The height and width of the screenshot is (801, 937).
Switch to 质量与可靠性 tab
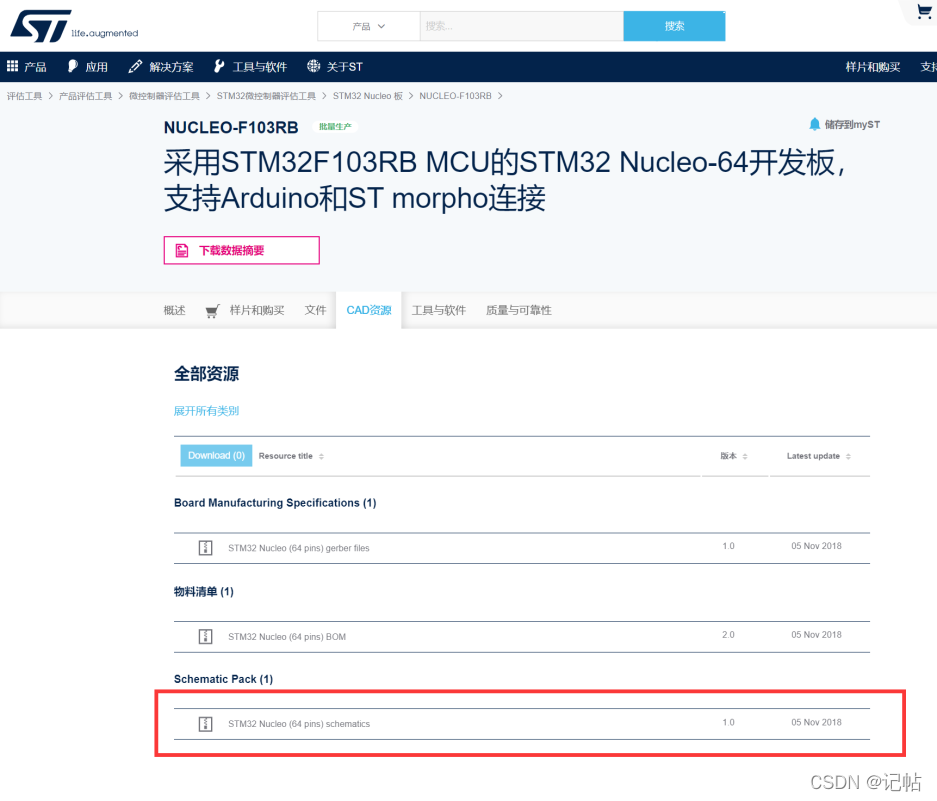519,310
